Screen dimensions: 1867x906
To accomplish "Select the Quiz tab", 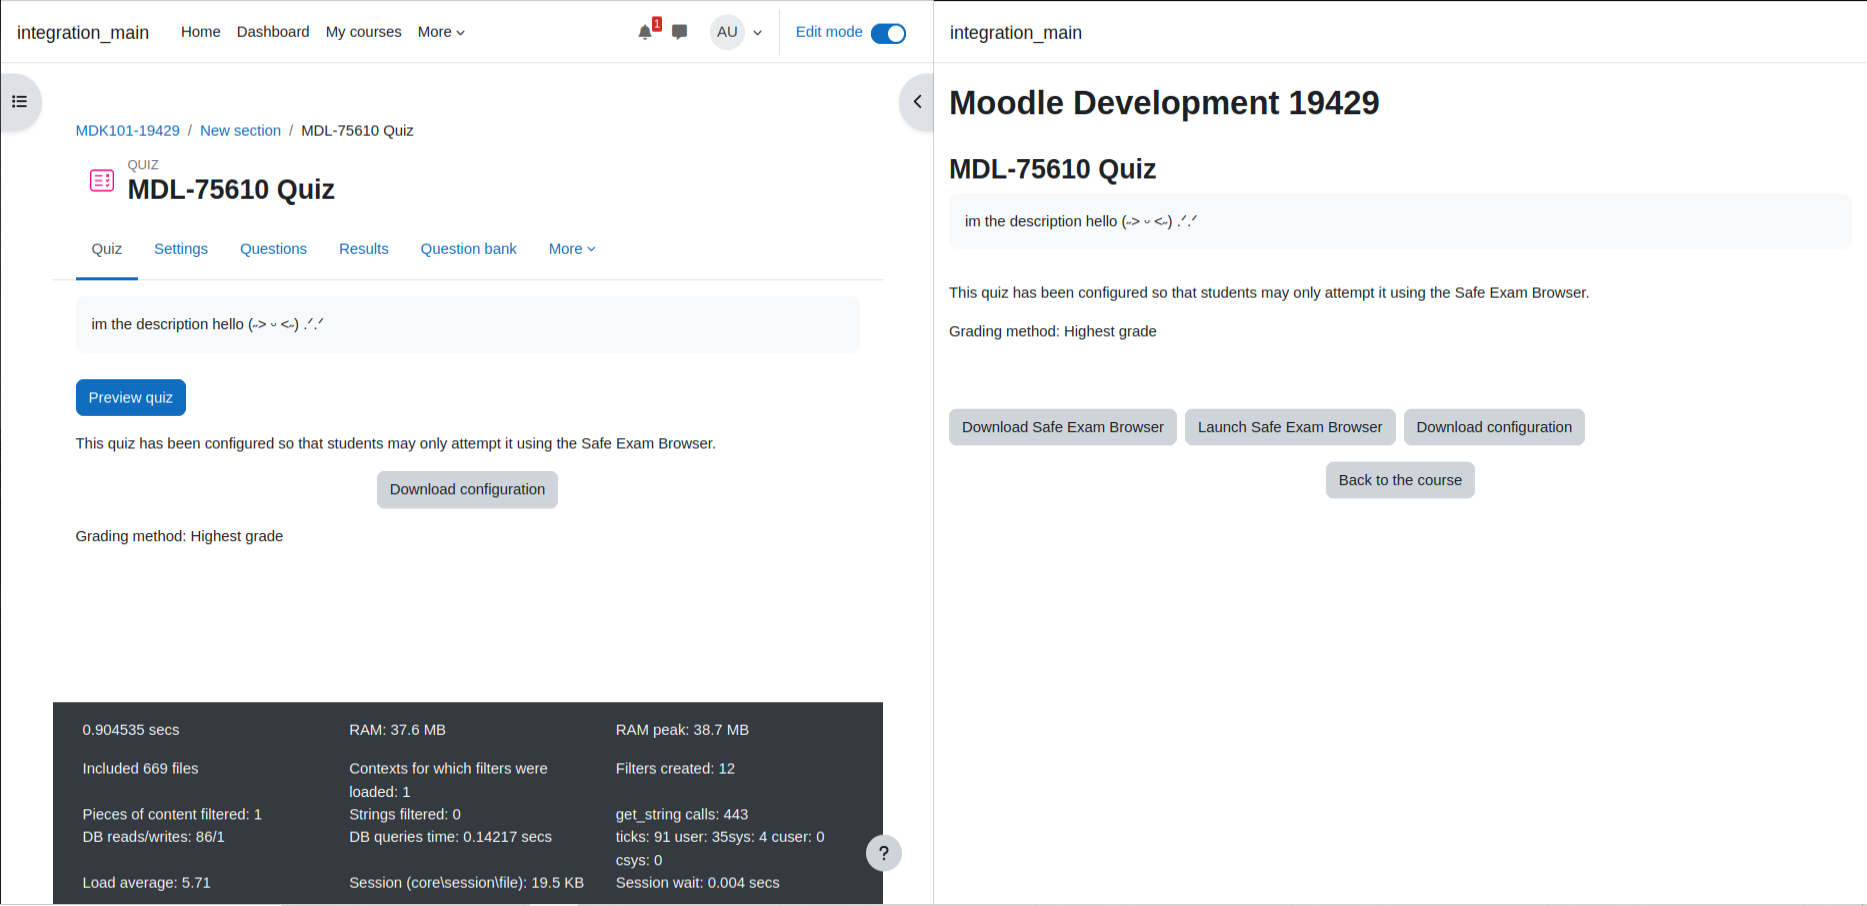I will [x=107, y=249].
